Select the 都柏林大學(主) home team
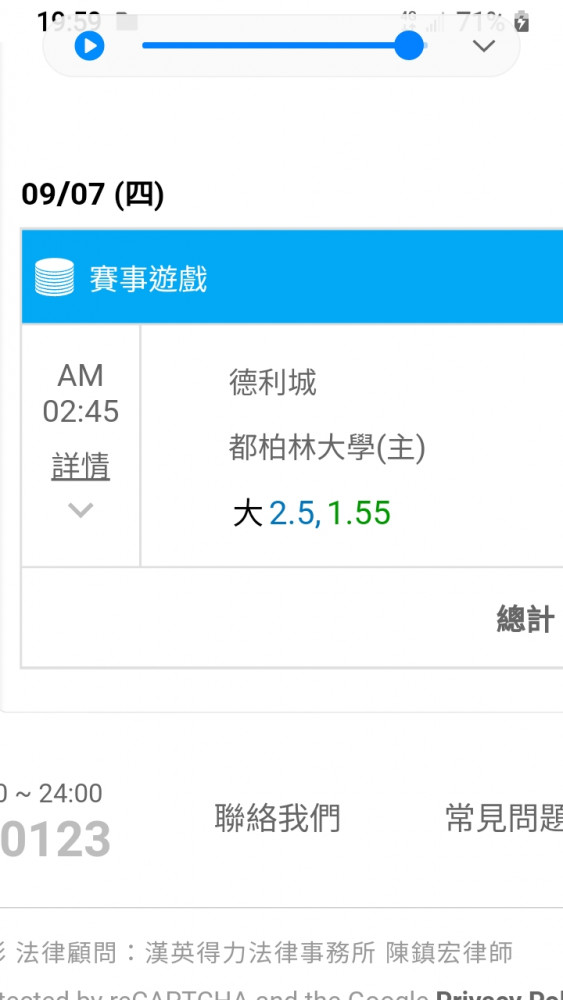 327,448
